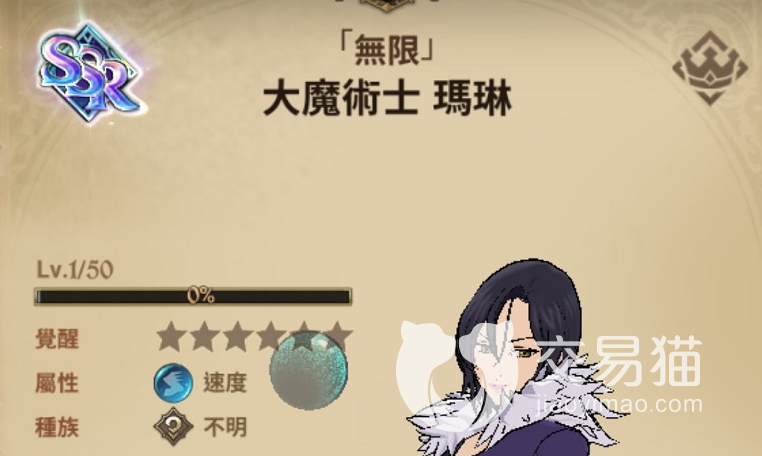This screenshot has height=456, width=762.
Task: Click the Merlin character portrait
Action: 513,358
